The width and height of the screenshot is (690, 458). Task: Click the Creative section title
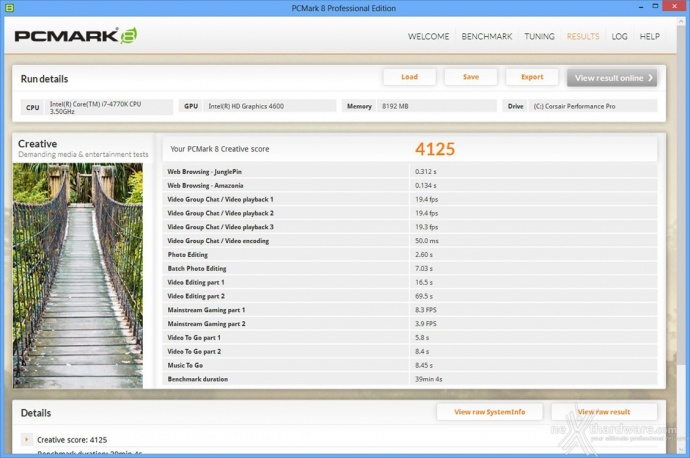tap(37, 144)
